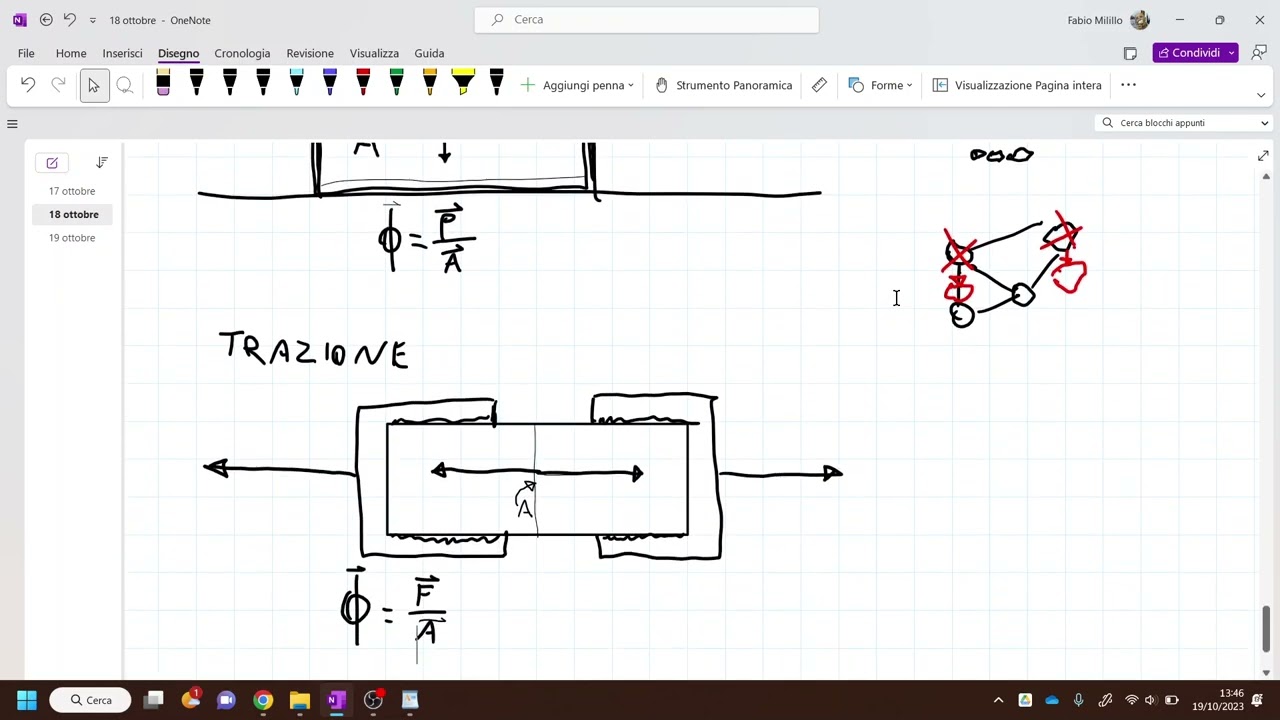The image size is (1280, 720).
Task: Expand the Aggiungi penna dropdown
Action: (630, 86)
